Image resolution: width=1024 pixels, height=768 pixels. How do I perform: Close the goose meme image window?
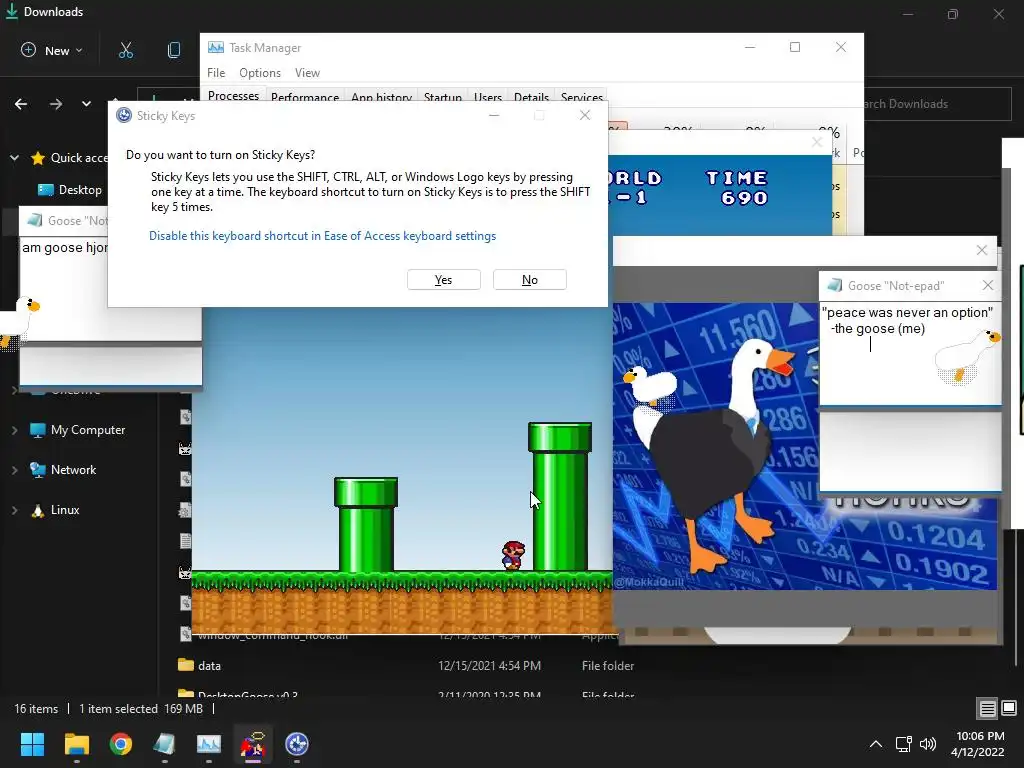pyautogui.click(x=982, y=250)
